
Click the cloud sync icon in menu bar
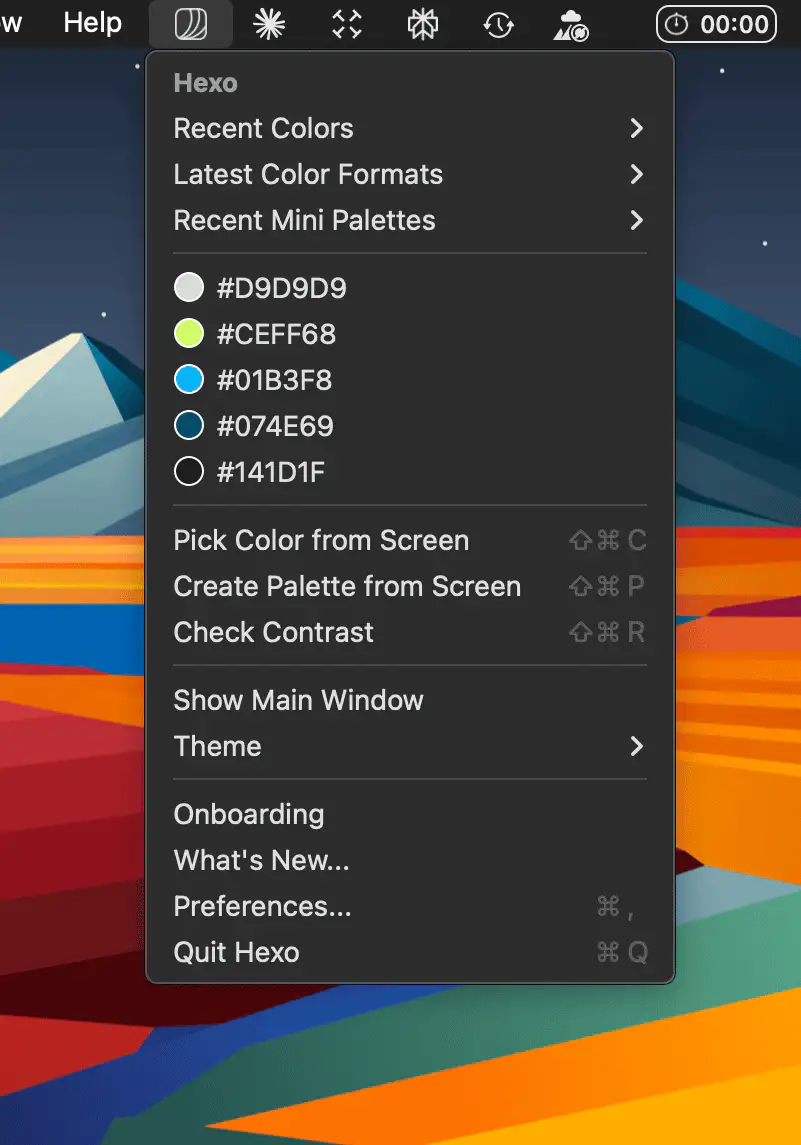point(571,24)
